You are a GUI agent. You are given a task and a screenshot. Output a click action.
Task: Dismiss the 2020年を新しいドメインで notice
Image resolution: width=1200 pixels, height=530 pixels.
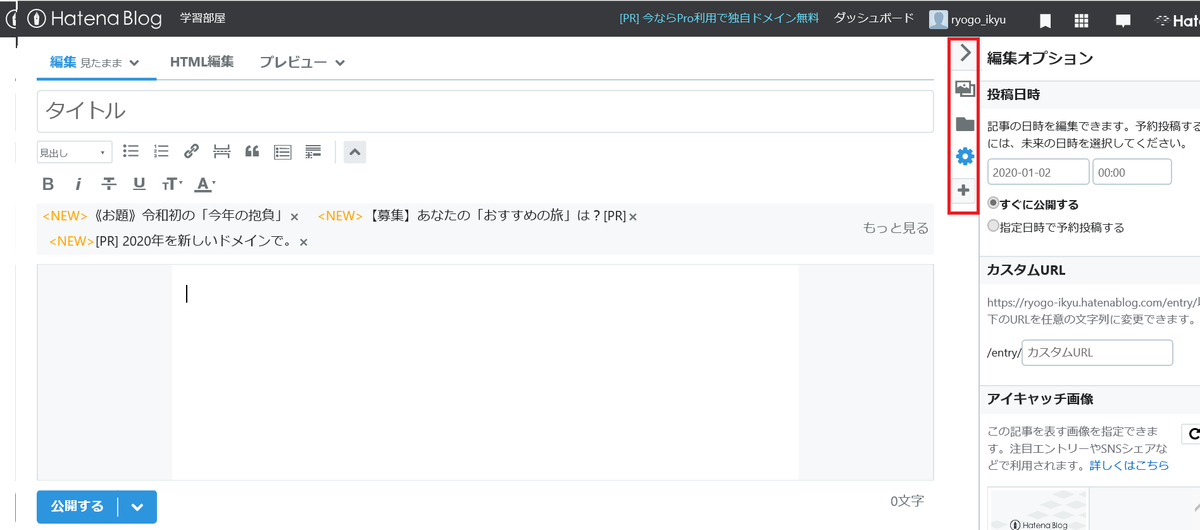coord(304,243)
